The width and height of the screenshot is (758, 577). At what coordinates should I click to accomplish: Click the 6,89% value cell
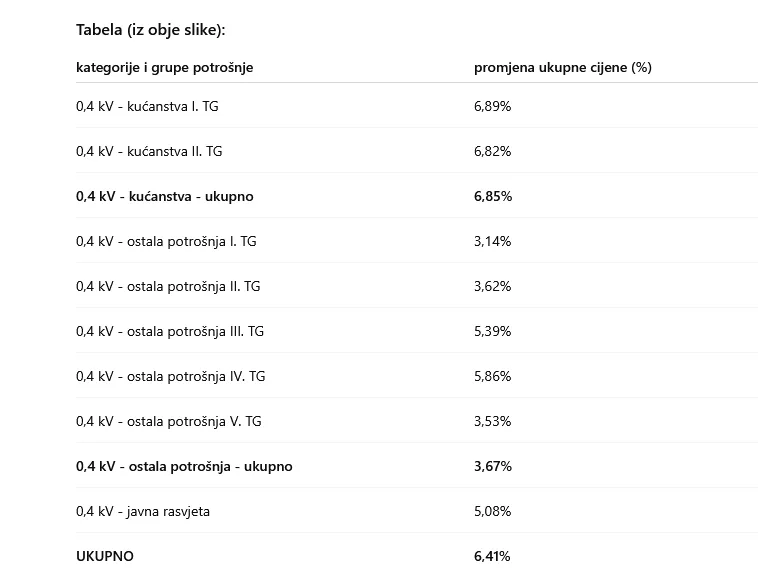pos(492,106)
